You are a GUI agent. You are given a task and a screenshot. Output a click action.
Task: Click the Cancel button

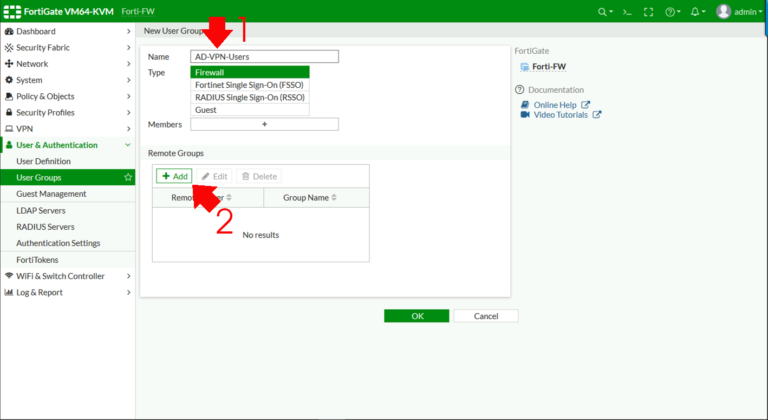(486, 316)
